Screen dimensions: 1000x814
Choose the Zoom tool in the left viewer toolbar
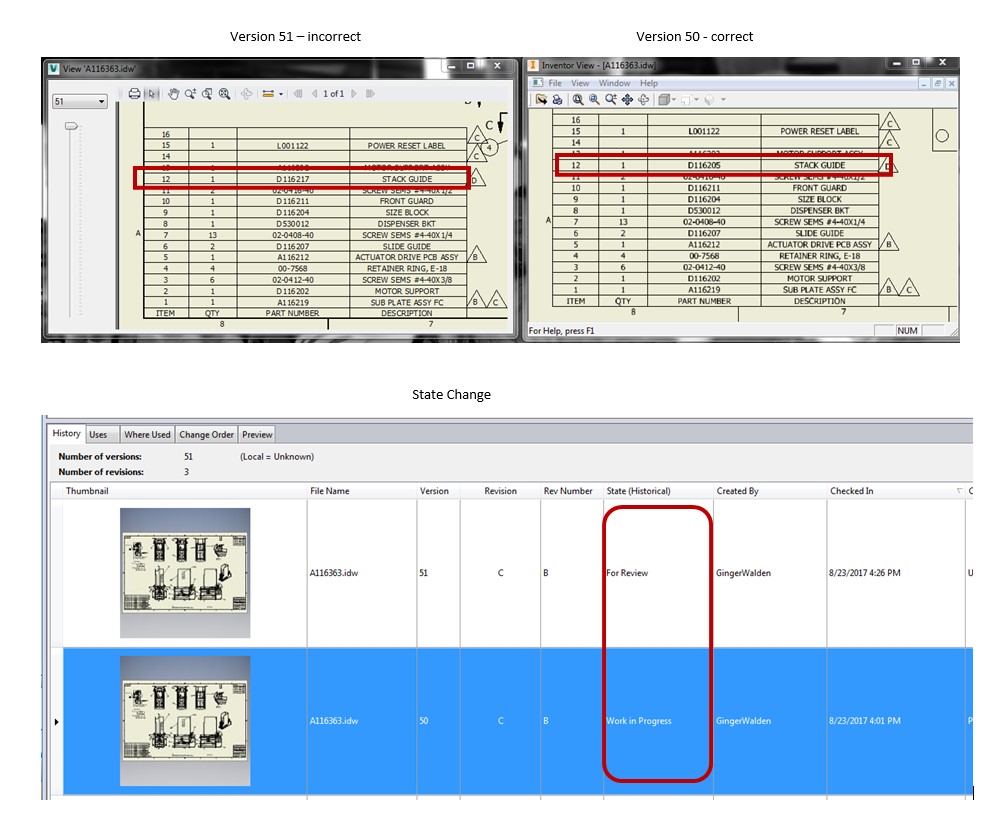[191, 94]
